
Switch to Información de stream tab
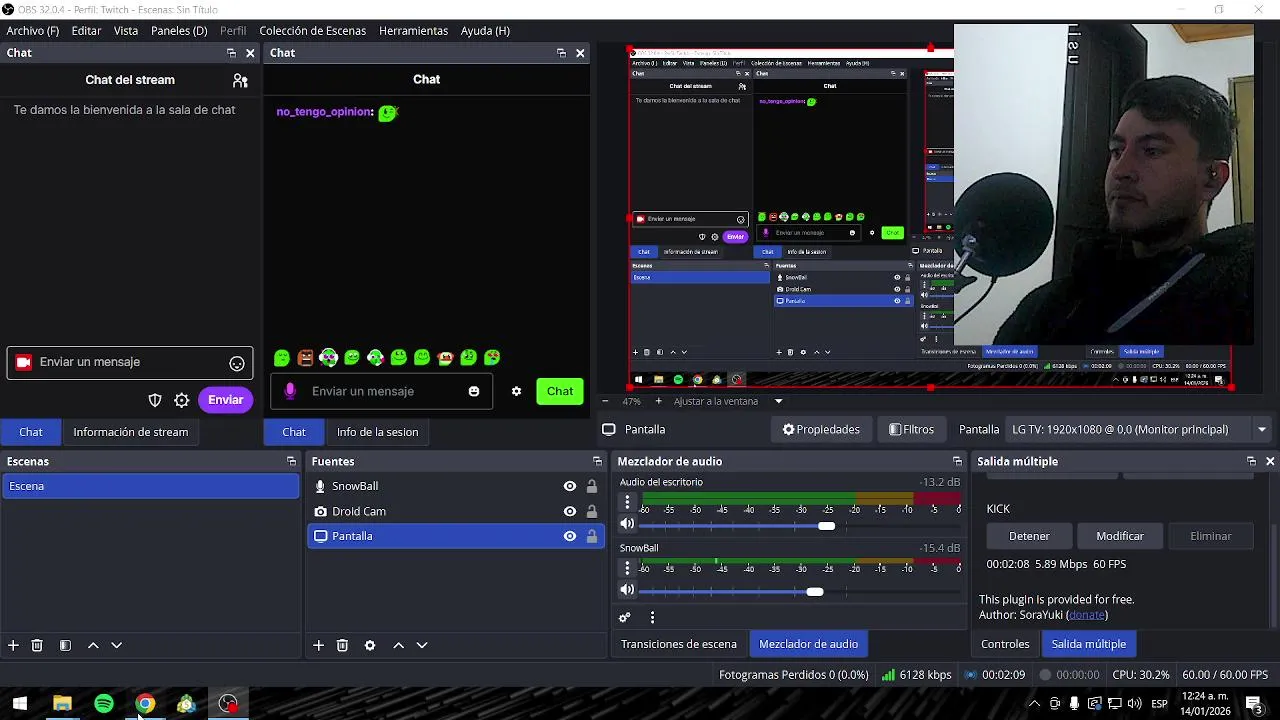pyautogui.click(x=130, y=432)
